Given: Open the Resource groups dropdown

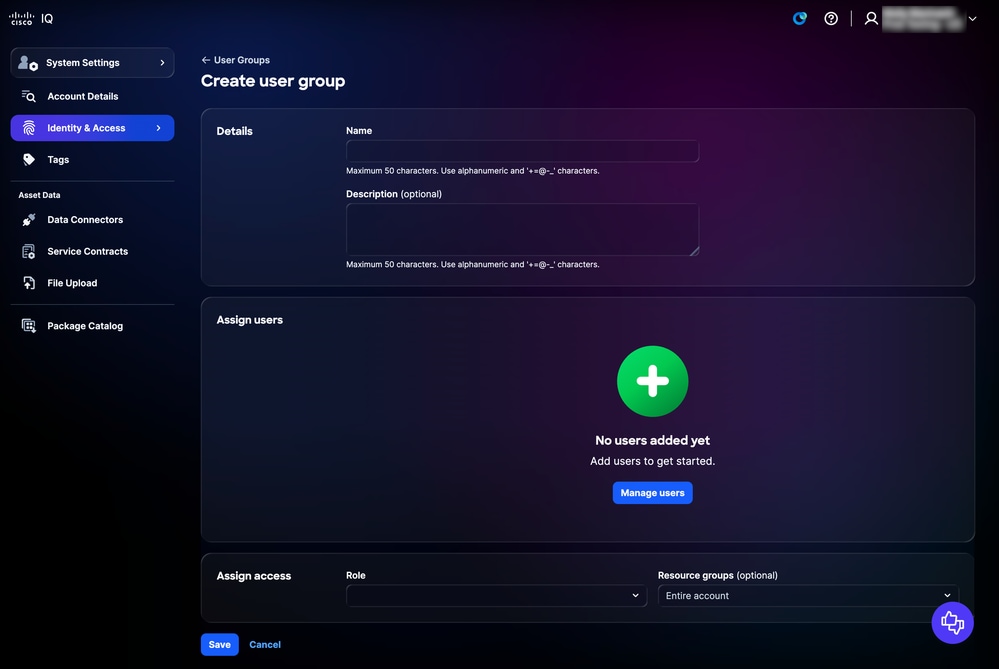Looking at the screenshot, I should coord(808,596).
